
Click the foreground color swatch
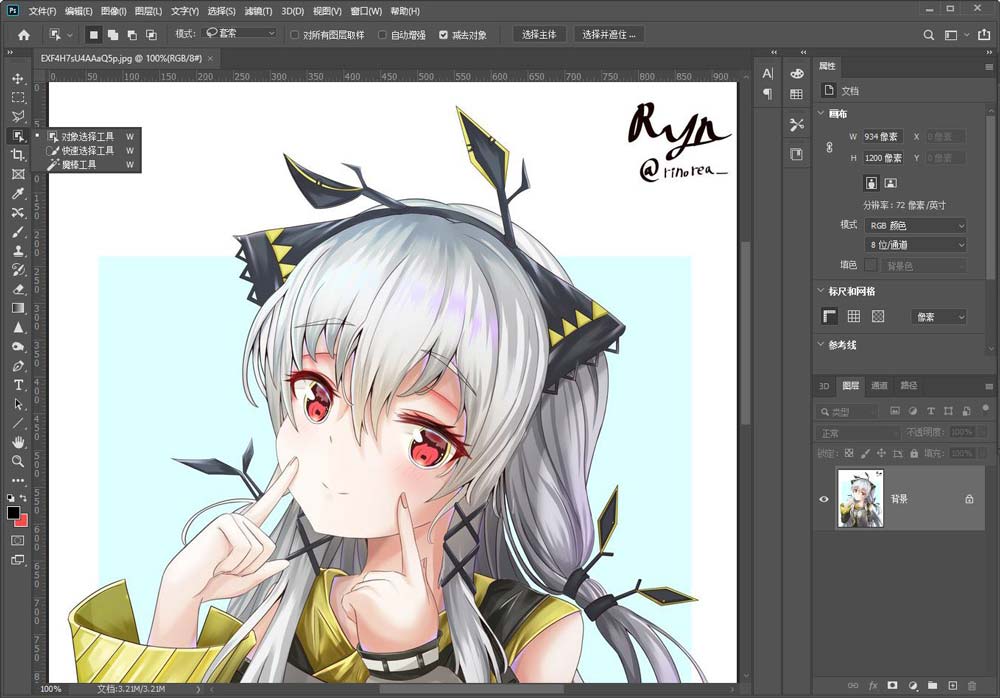point(13,512)
